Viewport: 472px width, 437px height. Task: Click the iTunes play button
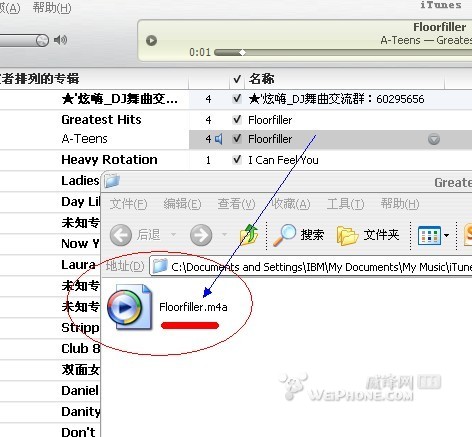pos(151,41)
